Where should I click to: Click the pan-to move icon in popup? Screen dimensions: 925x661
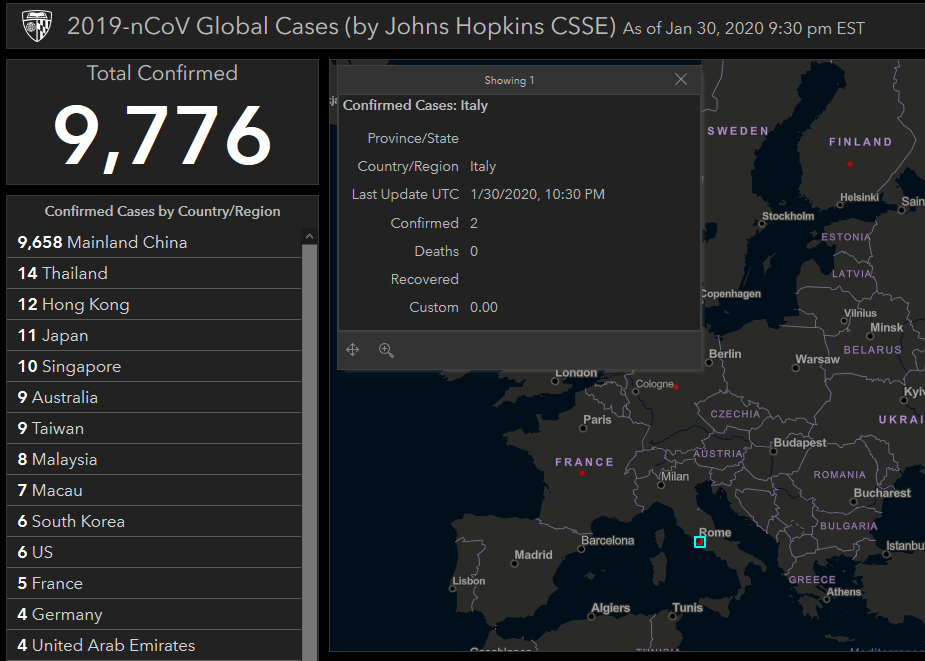pyautogui.click(x=353, y=349)
